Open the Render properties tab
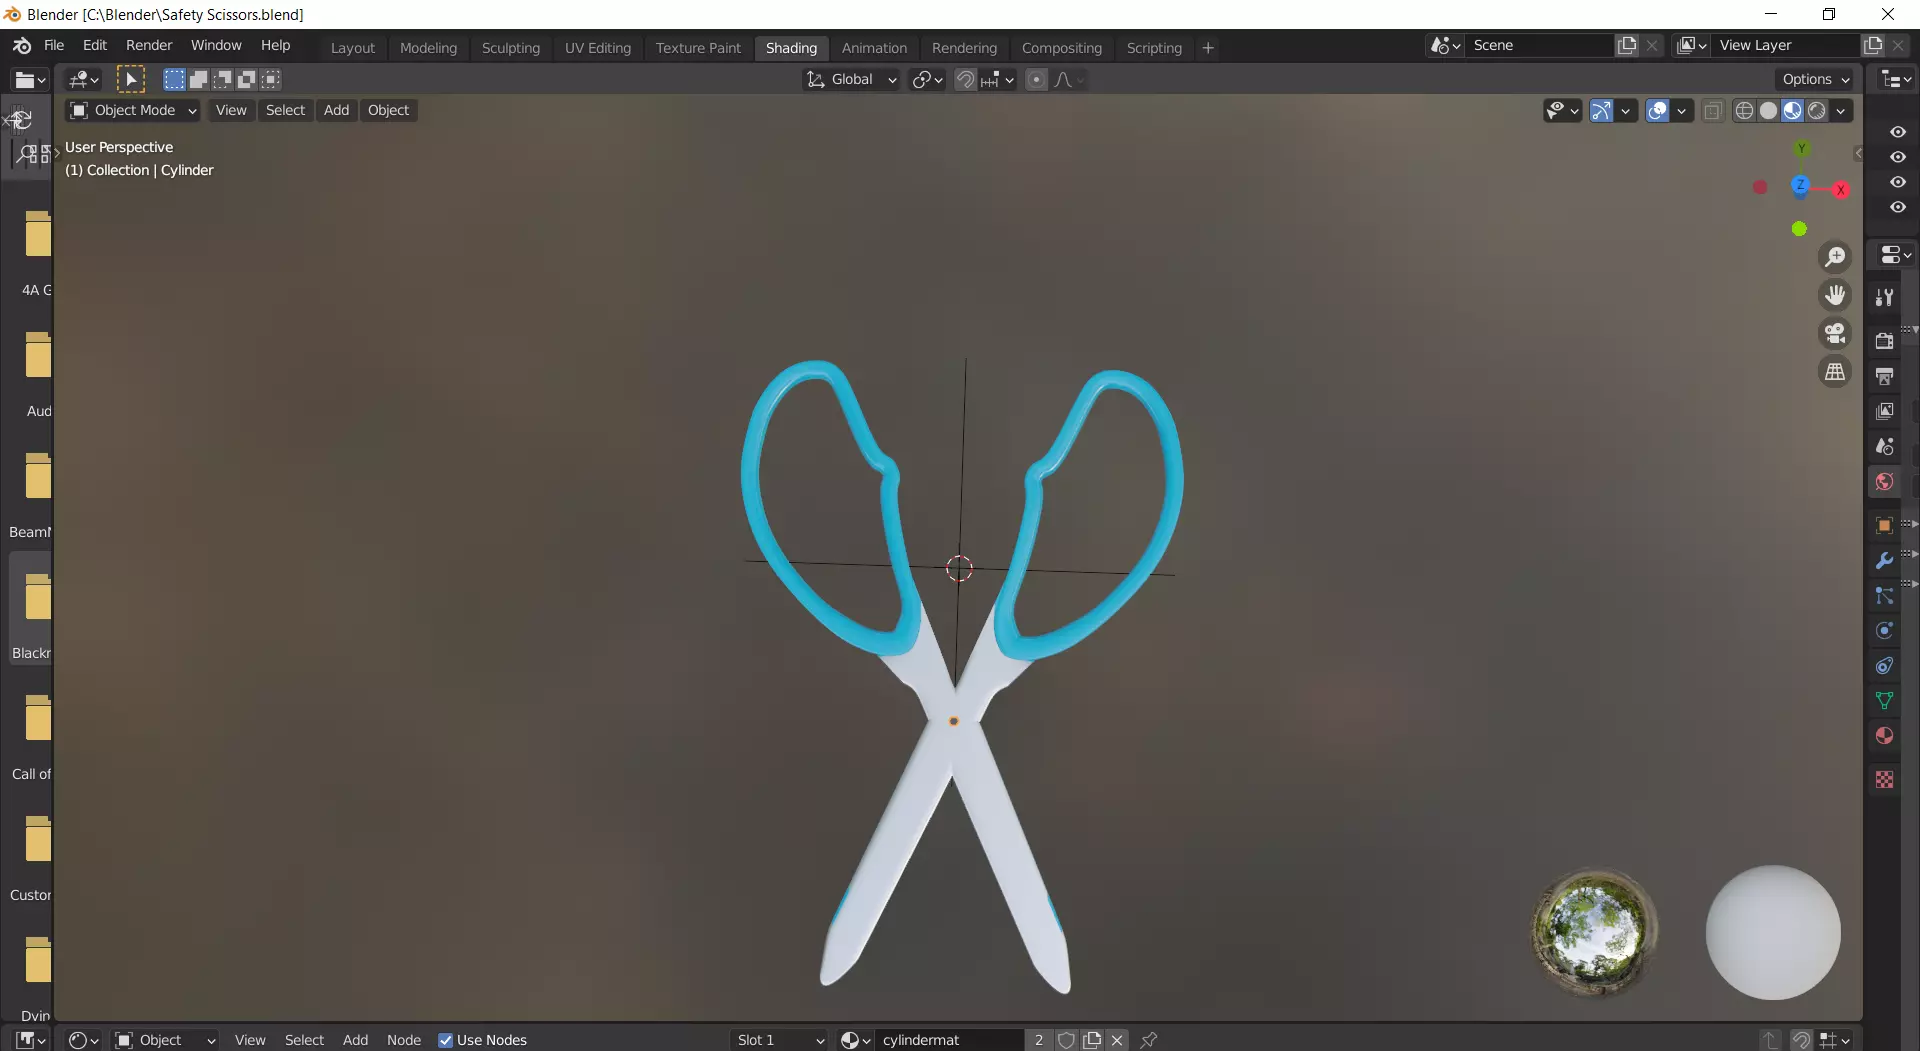This screenshot has height=1051, width=1920. pos(1885,341)
